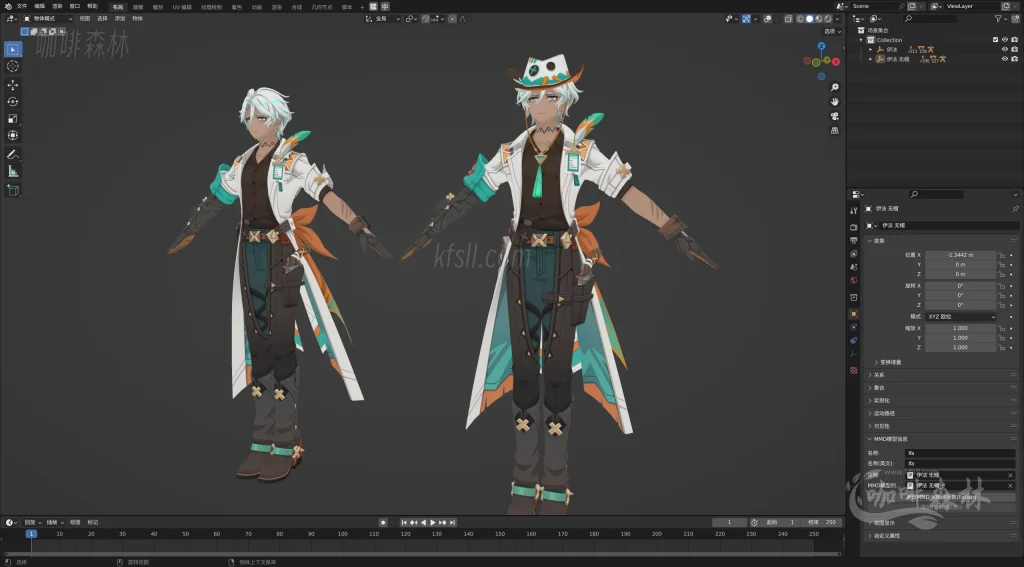Open the Object Data properties tab
The width and height of the screenshot is (1024, 567).
pyautogui.click(x=854, y=353)
